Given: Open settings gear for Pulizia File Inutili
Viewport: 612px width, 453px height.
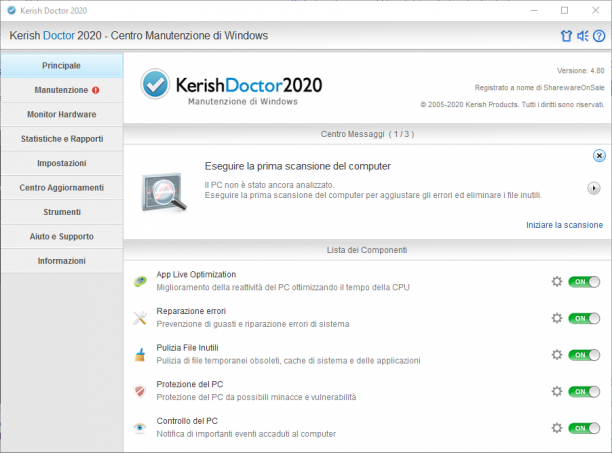Looking at the screenshot, I should (x=557, y=355).
